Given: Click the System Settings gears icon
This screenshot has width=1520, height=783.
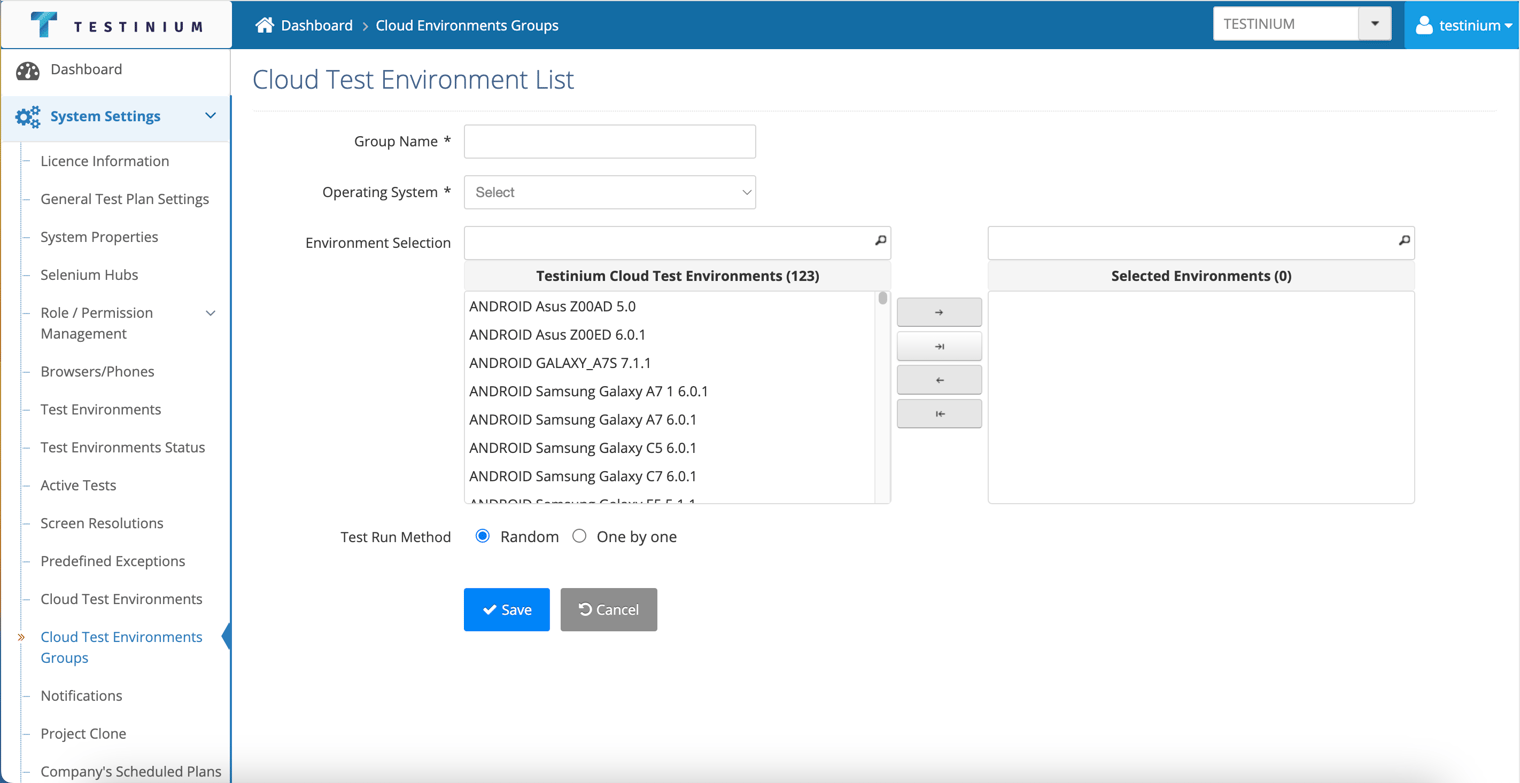Looking at the screenshot, I should (x=28, y=117).
